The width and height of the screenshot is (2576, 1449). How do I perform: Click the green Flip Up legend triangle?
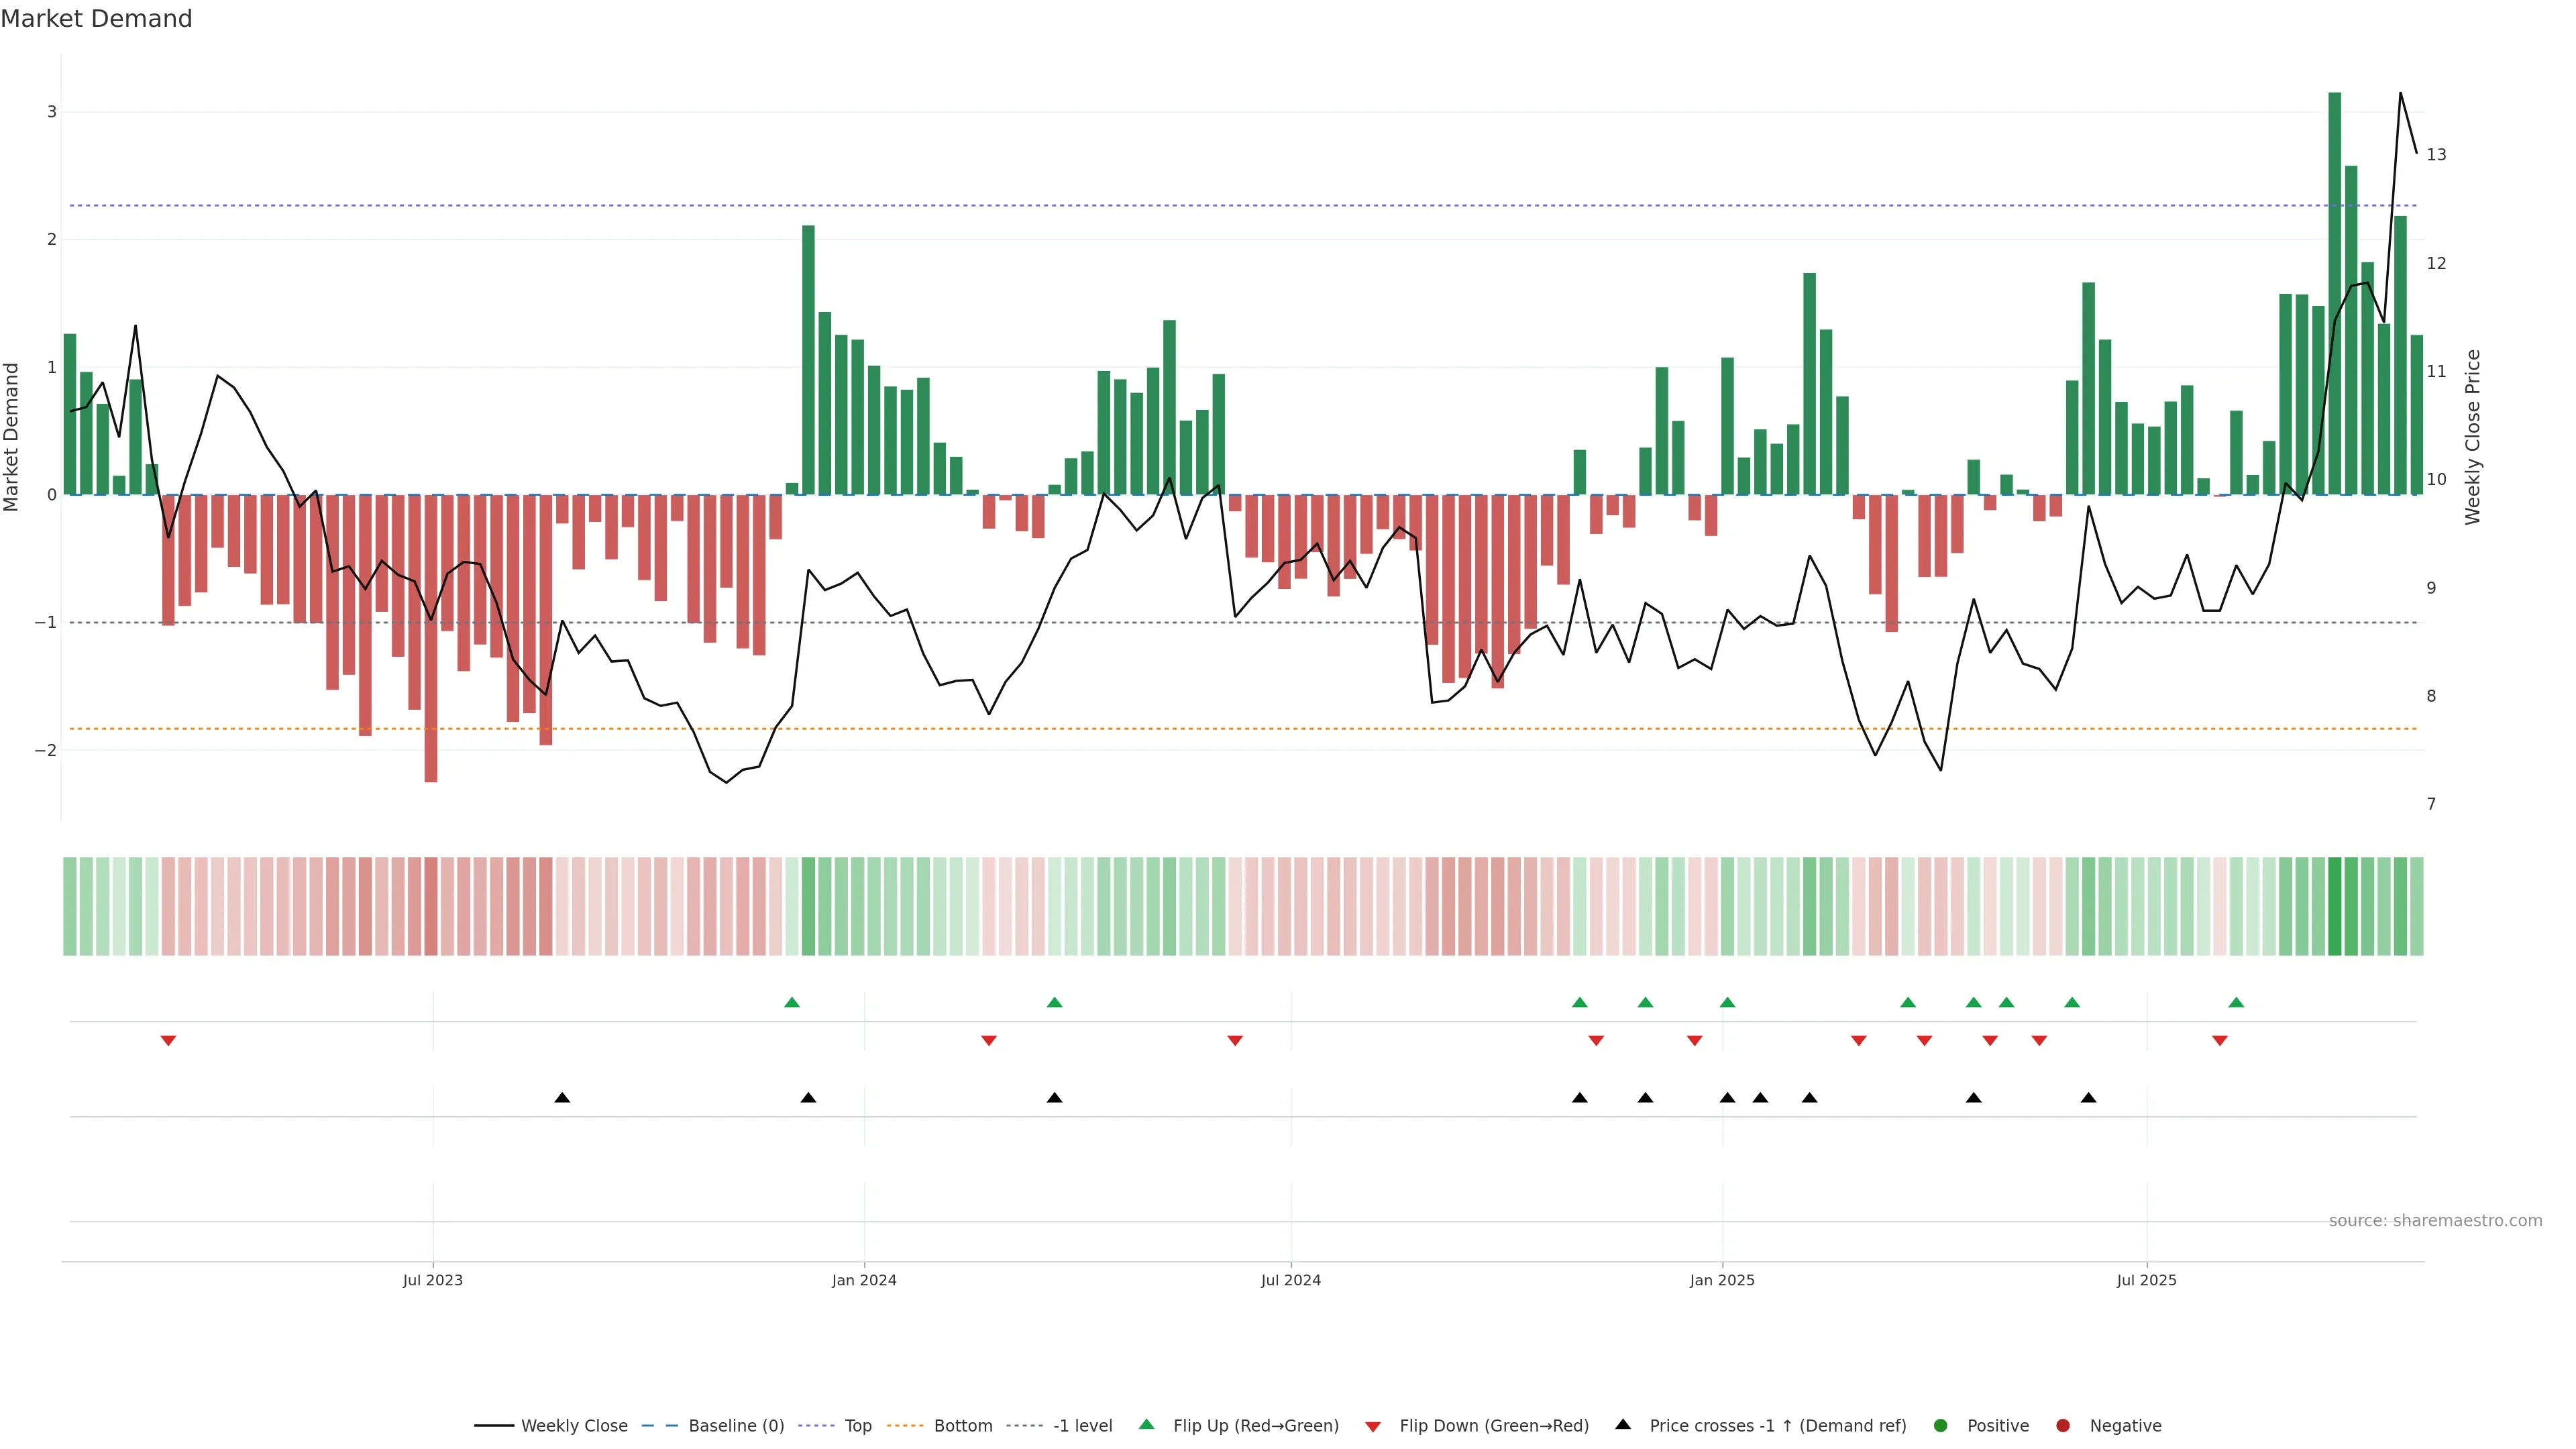(x=1146, y=1425)
